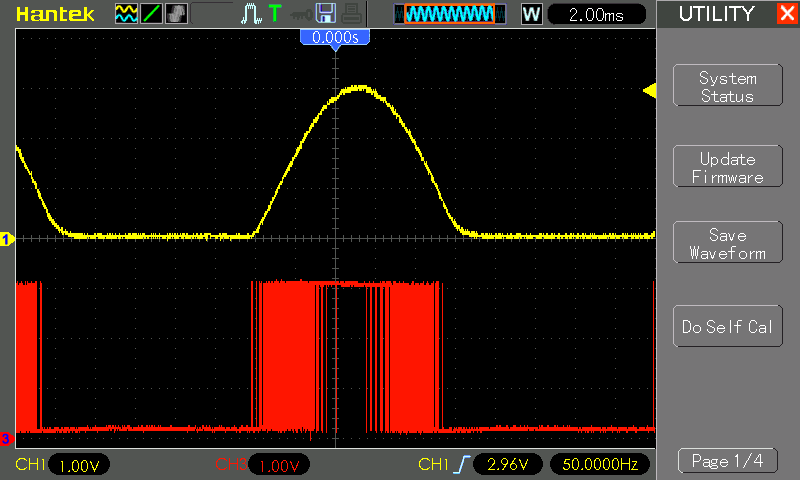The image size is (800, 480).
Task: Run Do Self Cal
Action: (727, 327)
